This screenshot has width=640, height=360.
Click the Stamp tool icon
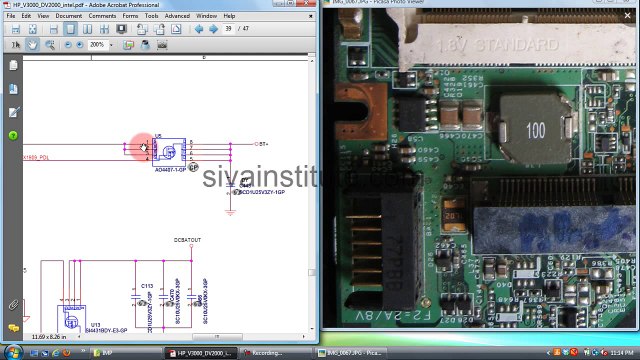point(145,44)
